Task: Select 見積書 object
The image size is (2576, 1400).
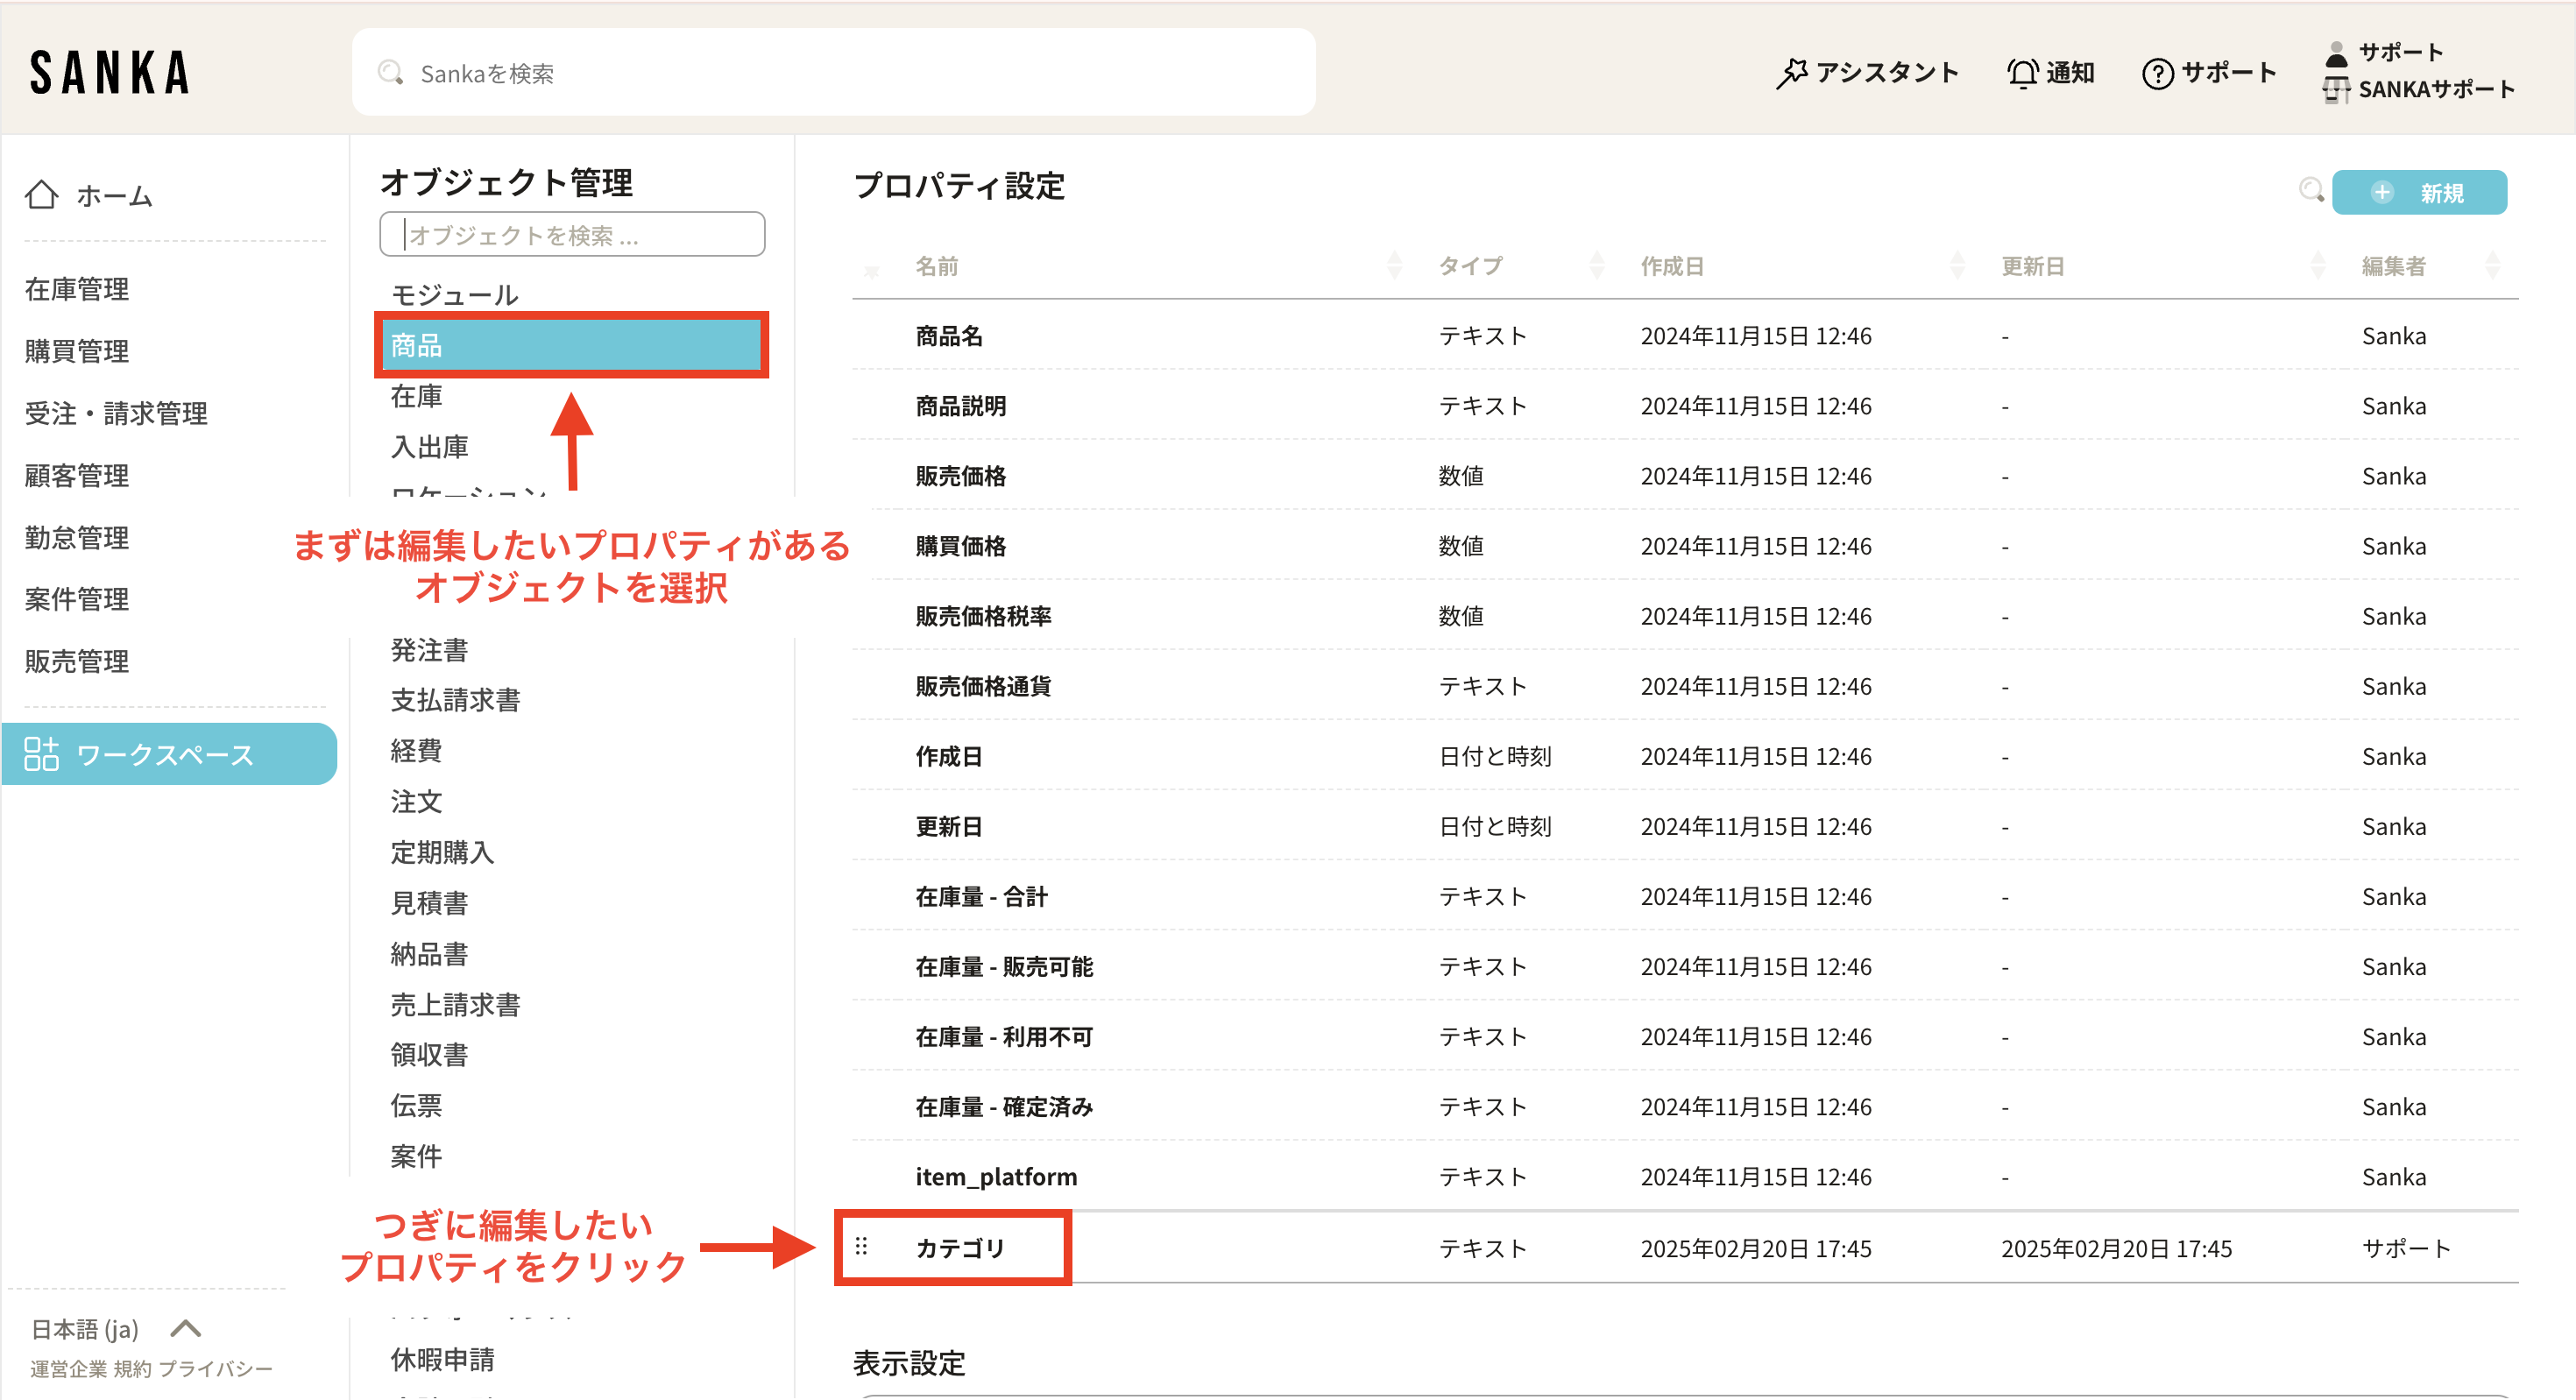Action: coord(429,903)
